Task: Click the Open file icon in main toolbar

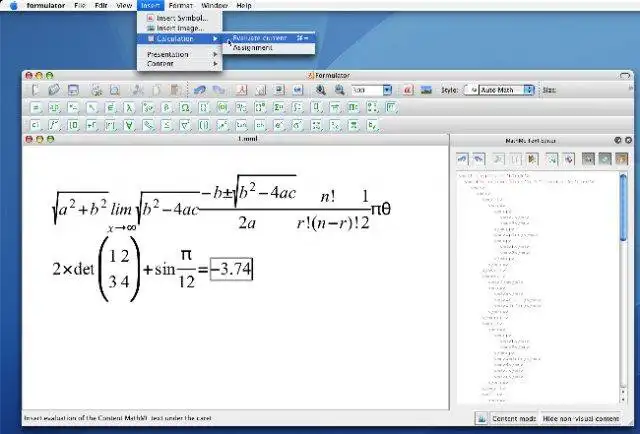Action: [x=54, y=90]
